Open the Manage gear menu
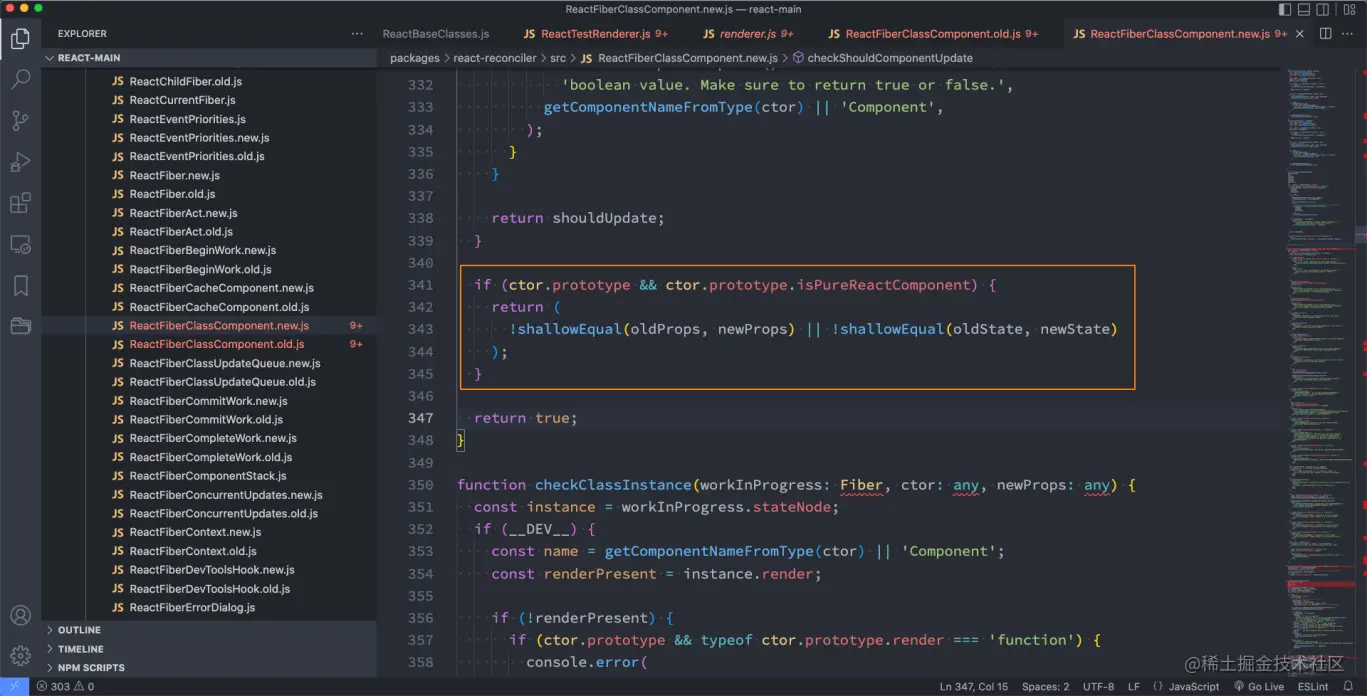Screen dimensions: 1367x696 point(20,656)
